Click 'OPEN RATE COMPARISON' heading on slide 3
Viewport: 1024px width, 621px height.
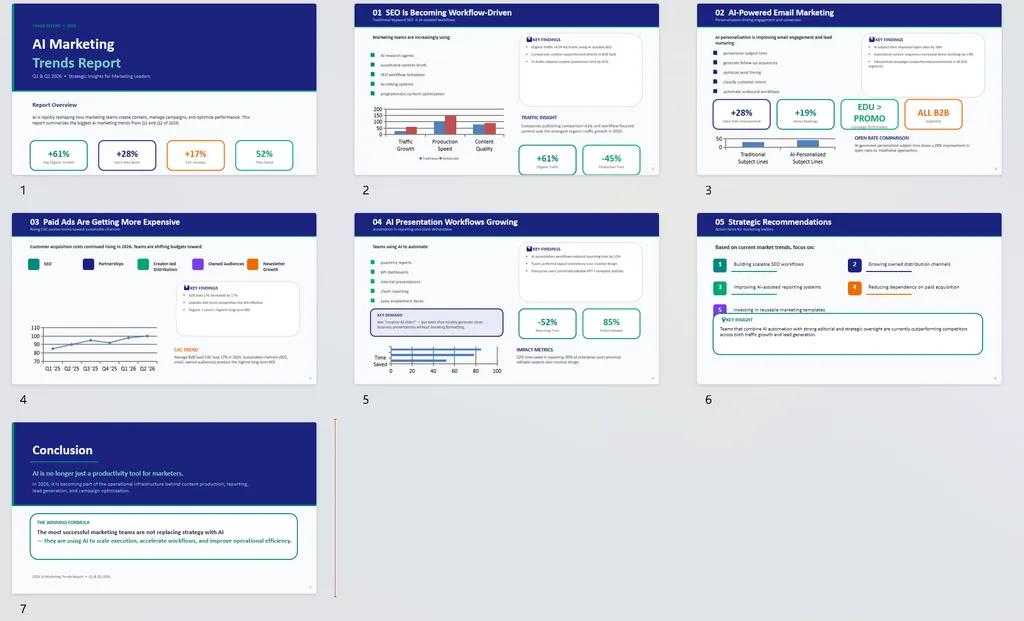[882, 138]
